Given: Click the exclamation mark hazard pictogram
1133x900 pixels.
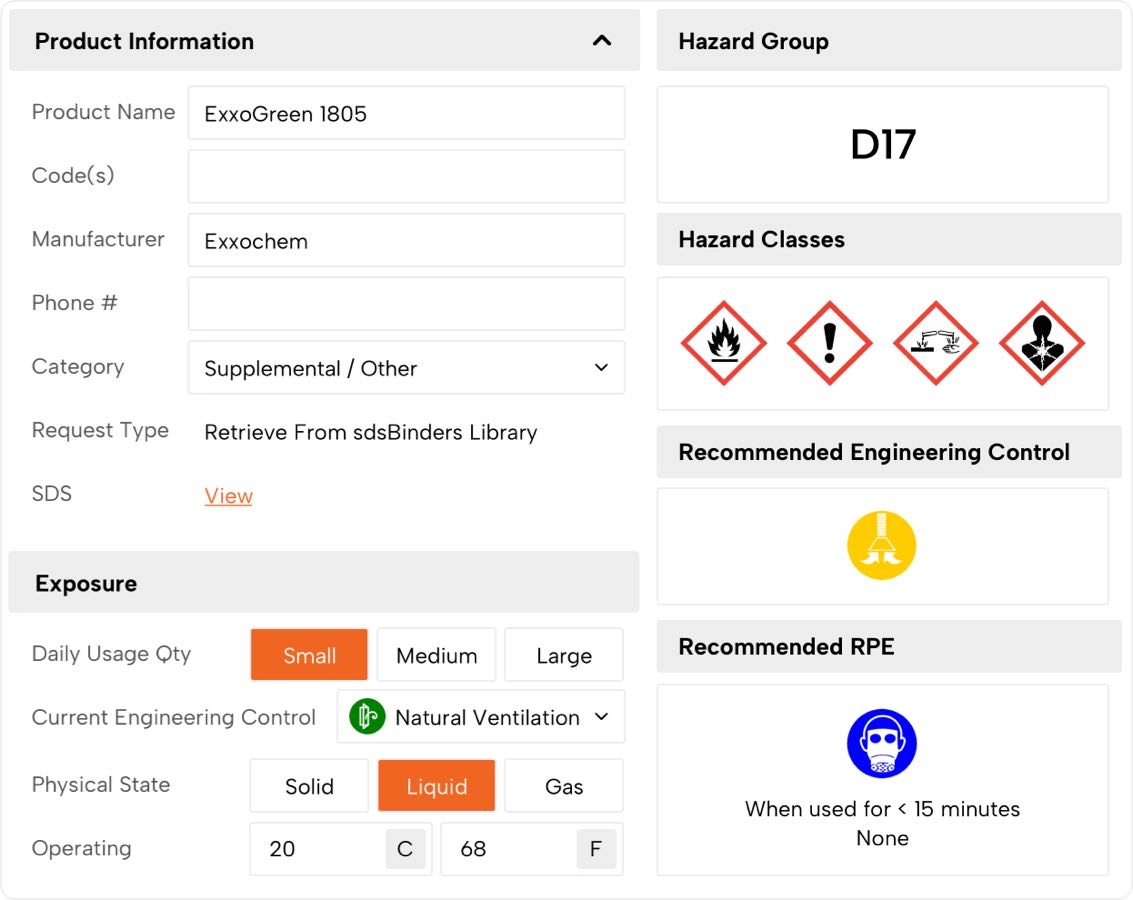Looking at the screenshot, I should 830,343.
